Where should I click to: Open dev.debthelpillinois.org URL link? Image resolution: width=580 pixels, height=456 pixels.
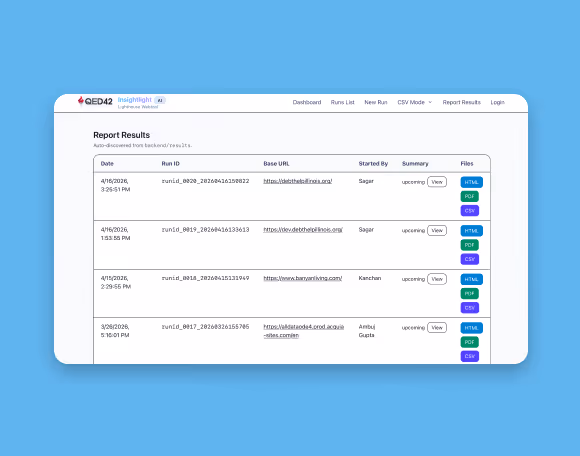tap(303, 230)
